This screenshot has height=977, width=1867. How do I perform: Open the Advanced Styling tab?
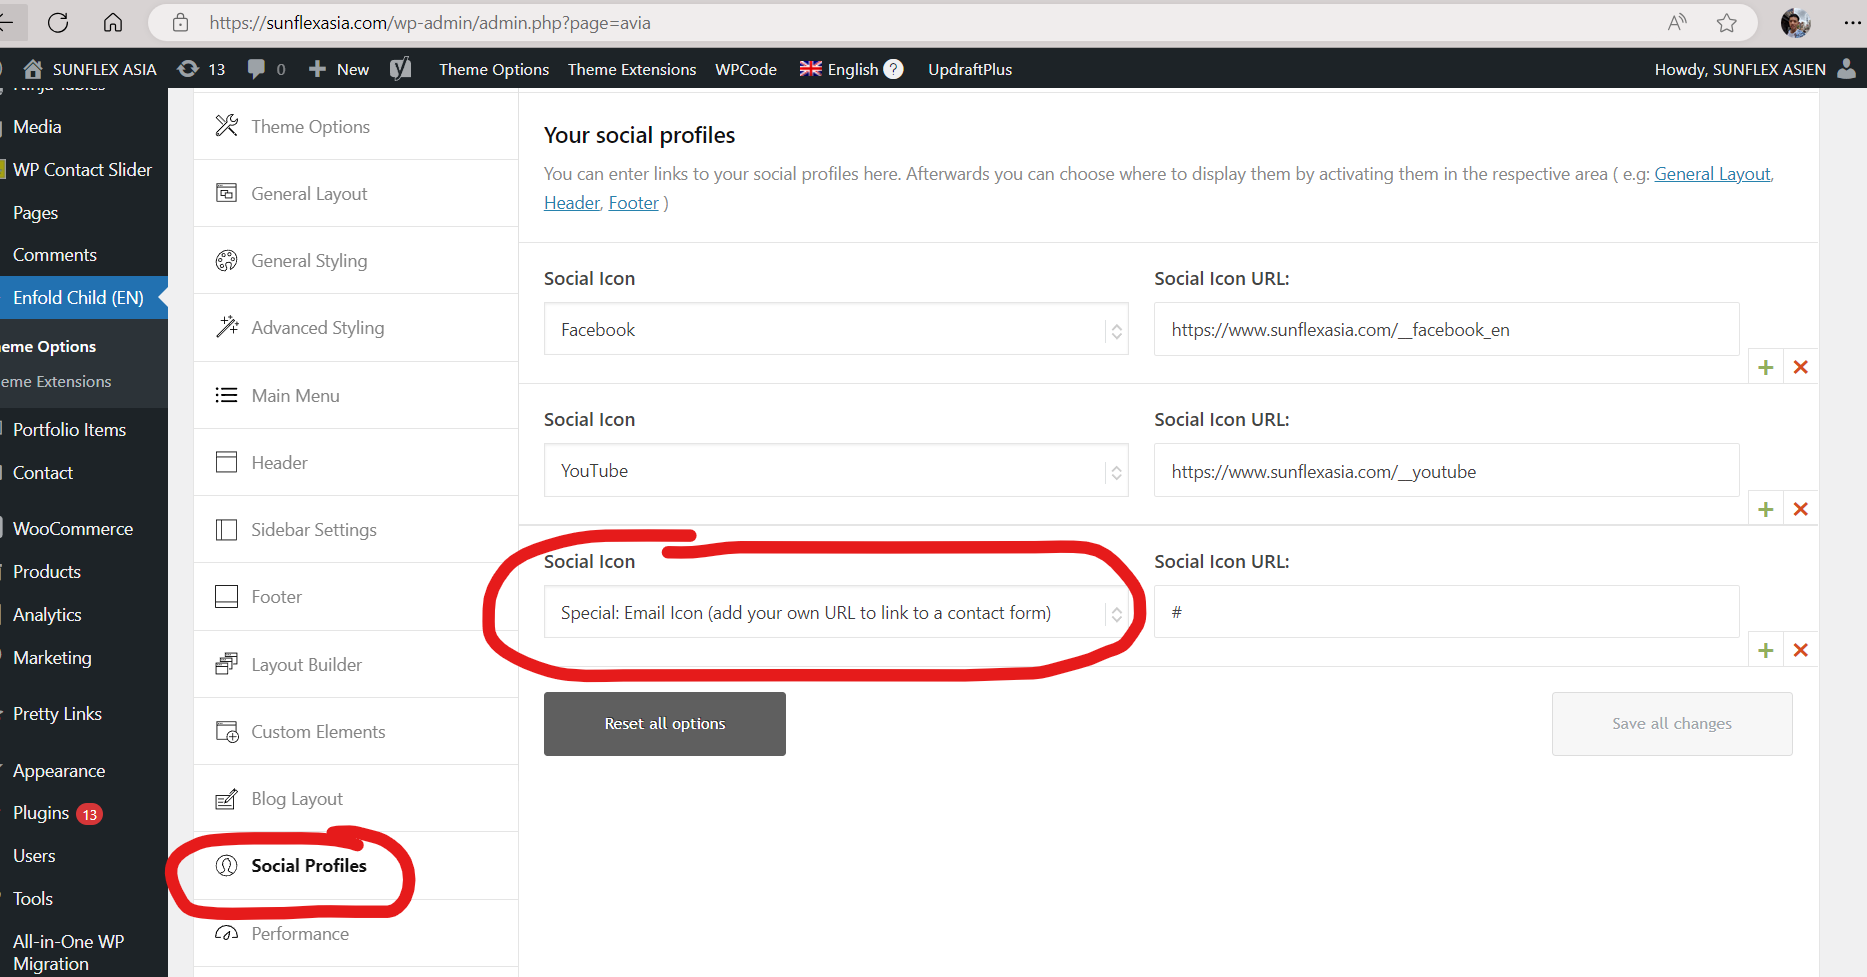[x=356, y=327]
